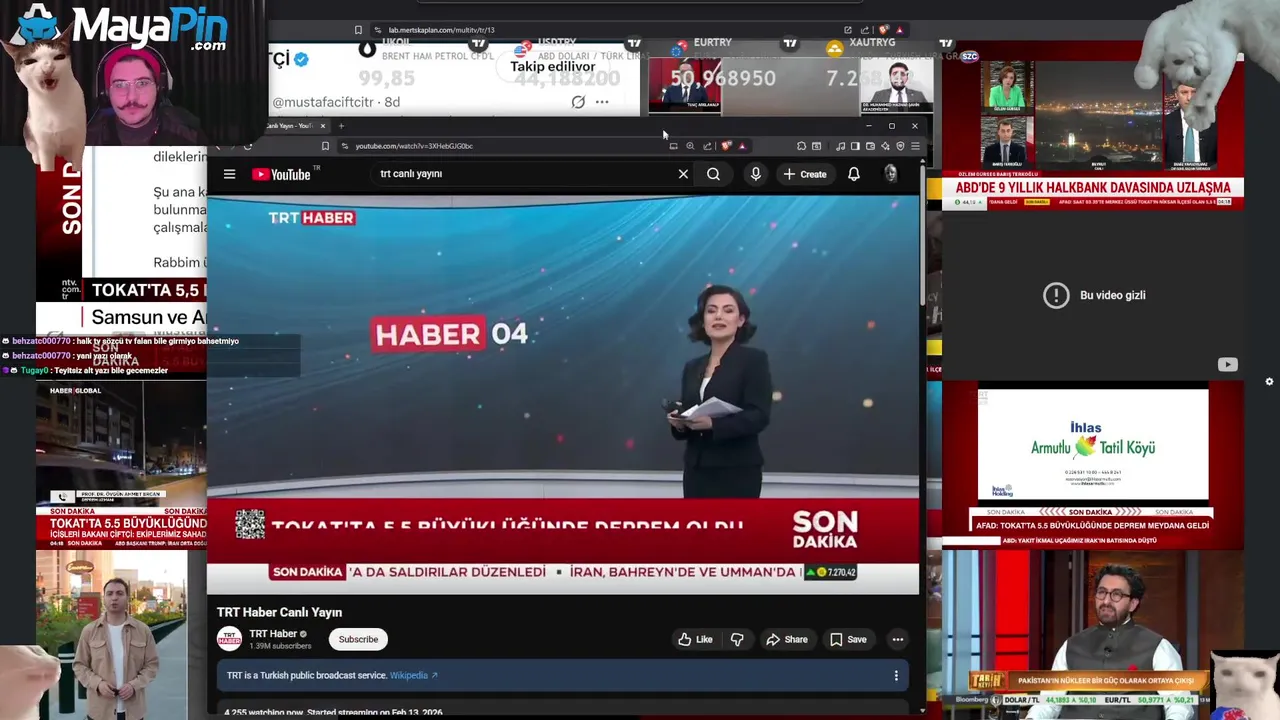The image size is (1280, 720).
Task: Open the extensions puzzle icon
Action: click(x=801, y=146)
